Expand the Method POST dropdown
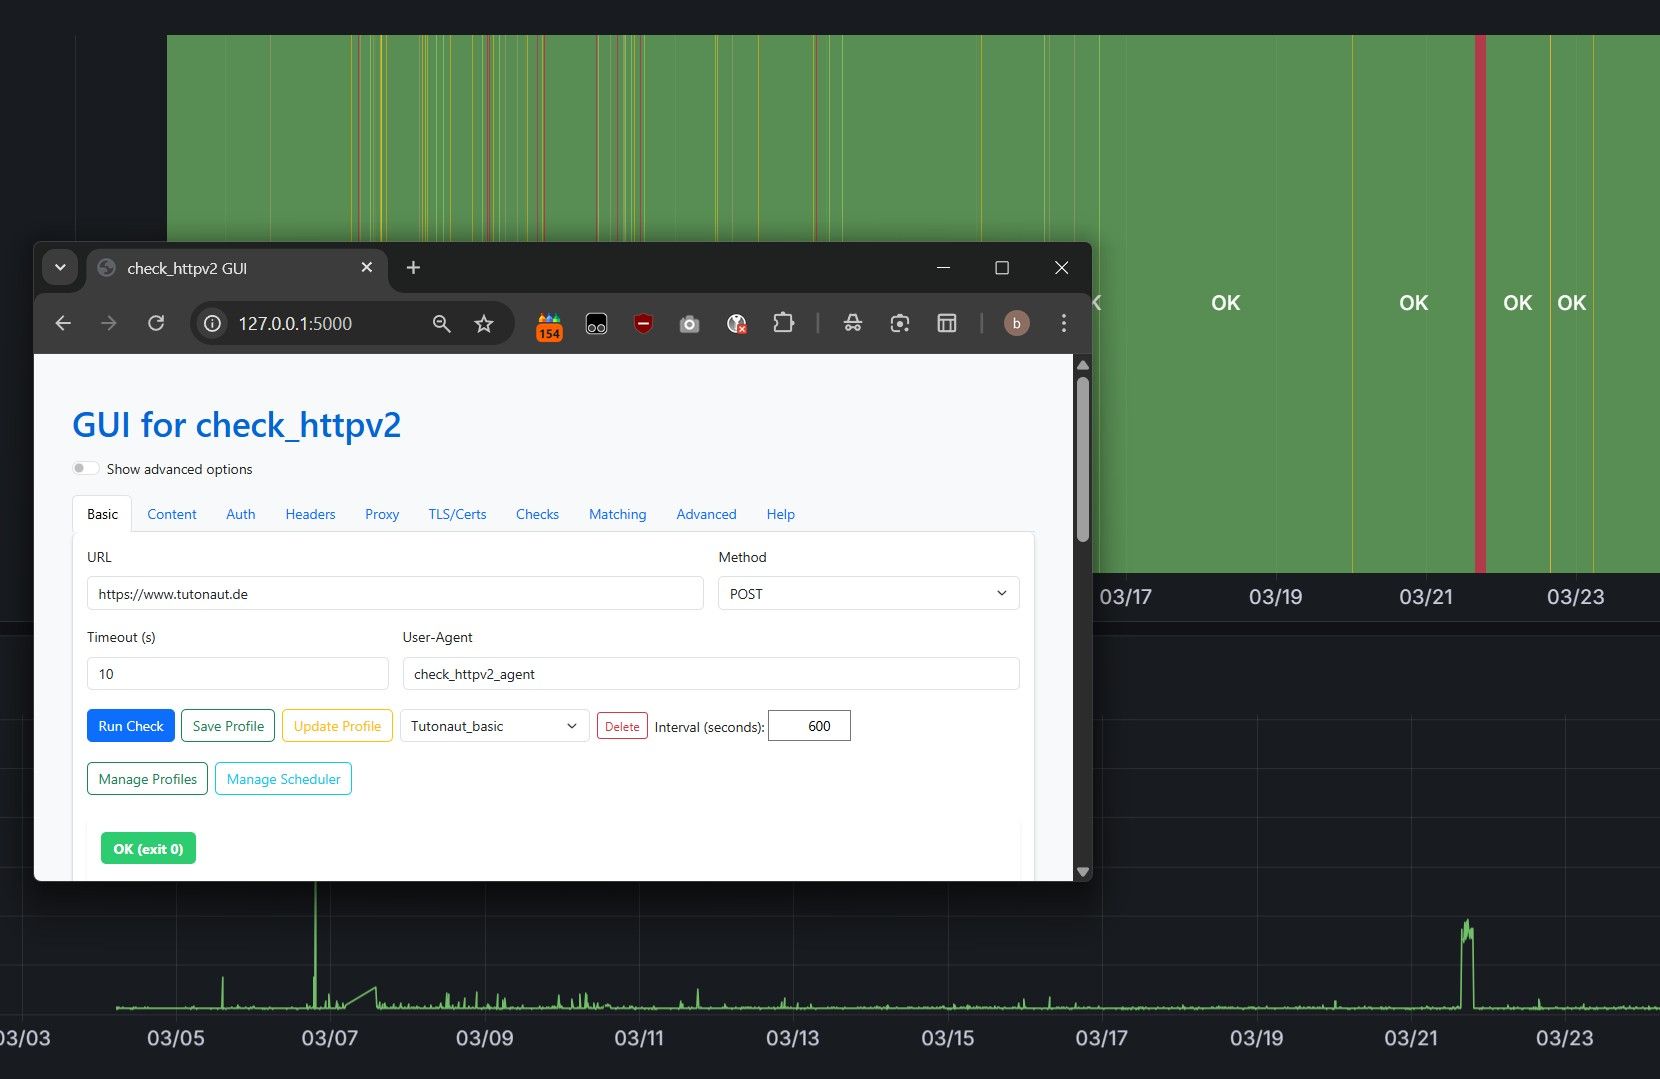Image resolution: width=1660 pixels, height=1079 pixels. pos(868,594)
